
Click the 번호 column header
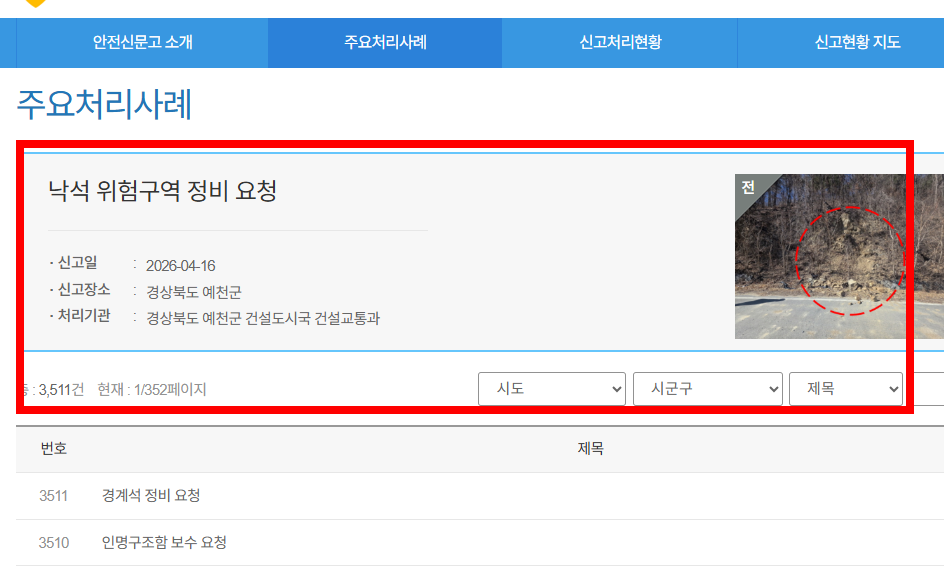click(x=54, y=449)
